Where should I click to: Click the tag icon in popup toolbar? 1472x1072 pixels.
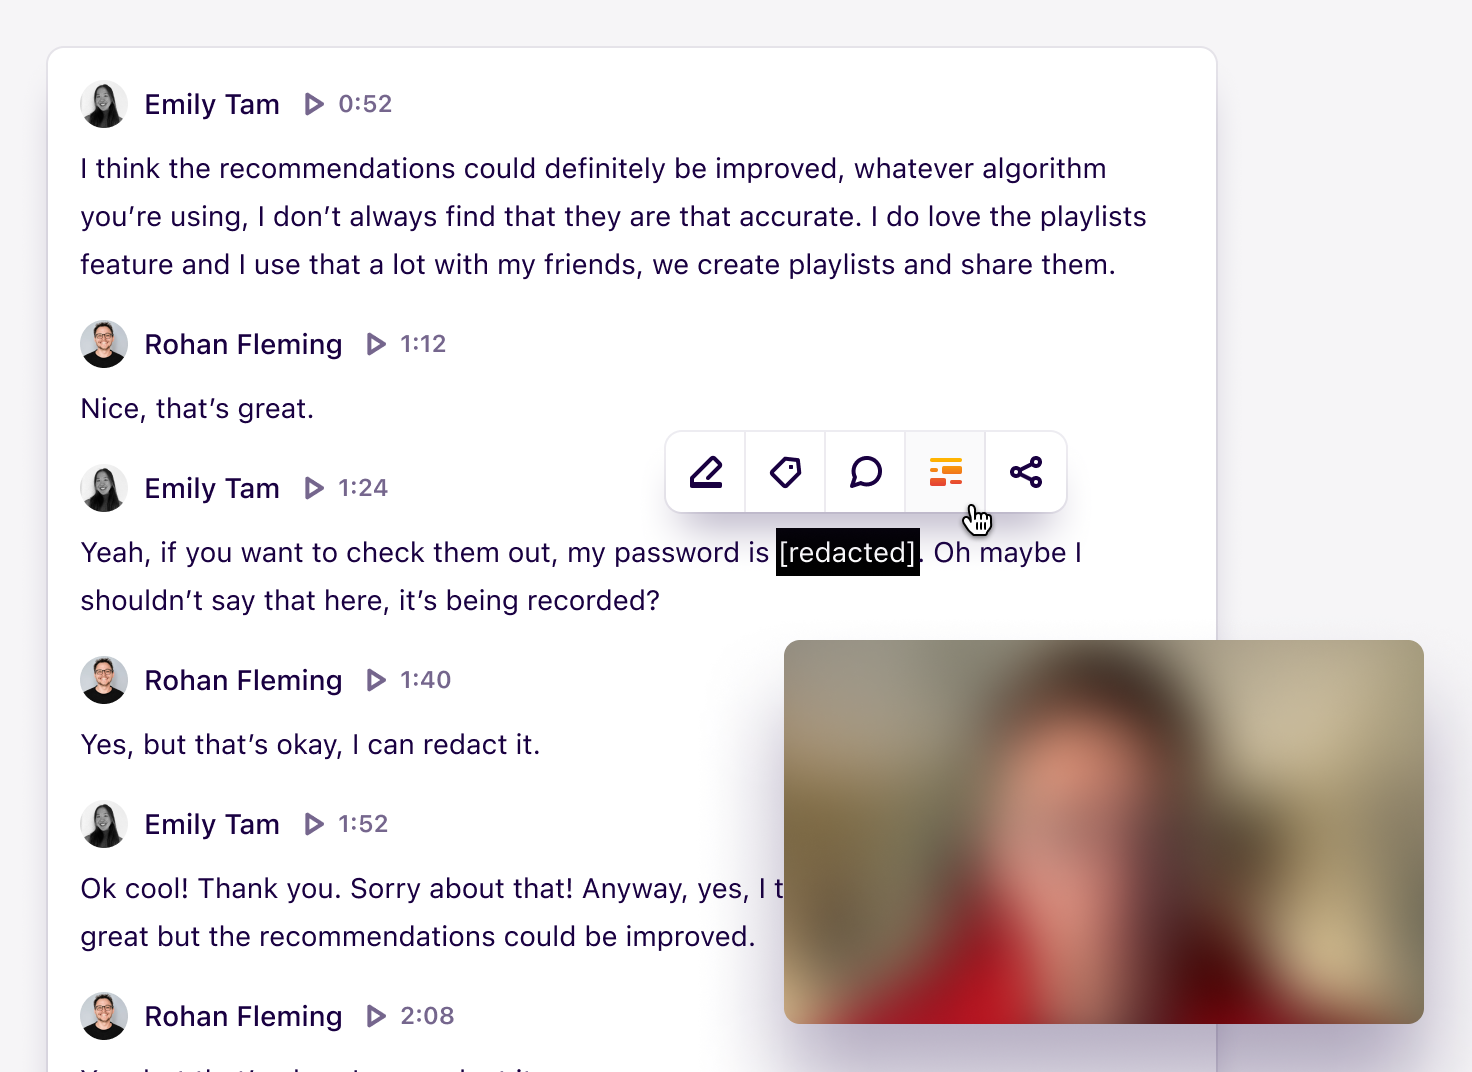click(x=786, y=472)
